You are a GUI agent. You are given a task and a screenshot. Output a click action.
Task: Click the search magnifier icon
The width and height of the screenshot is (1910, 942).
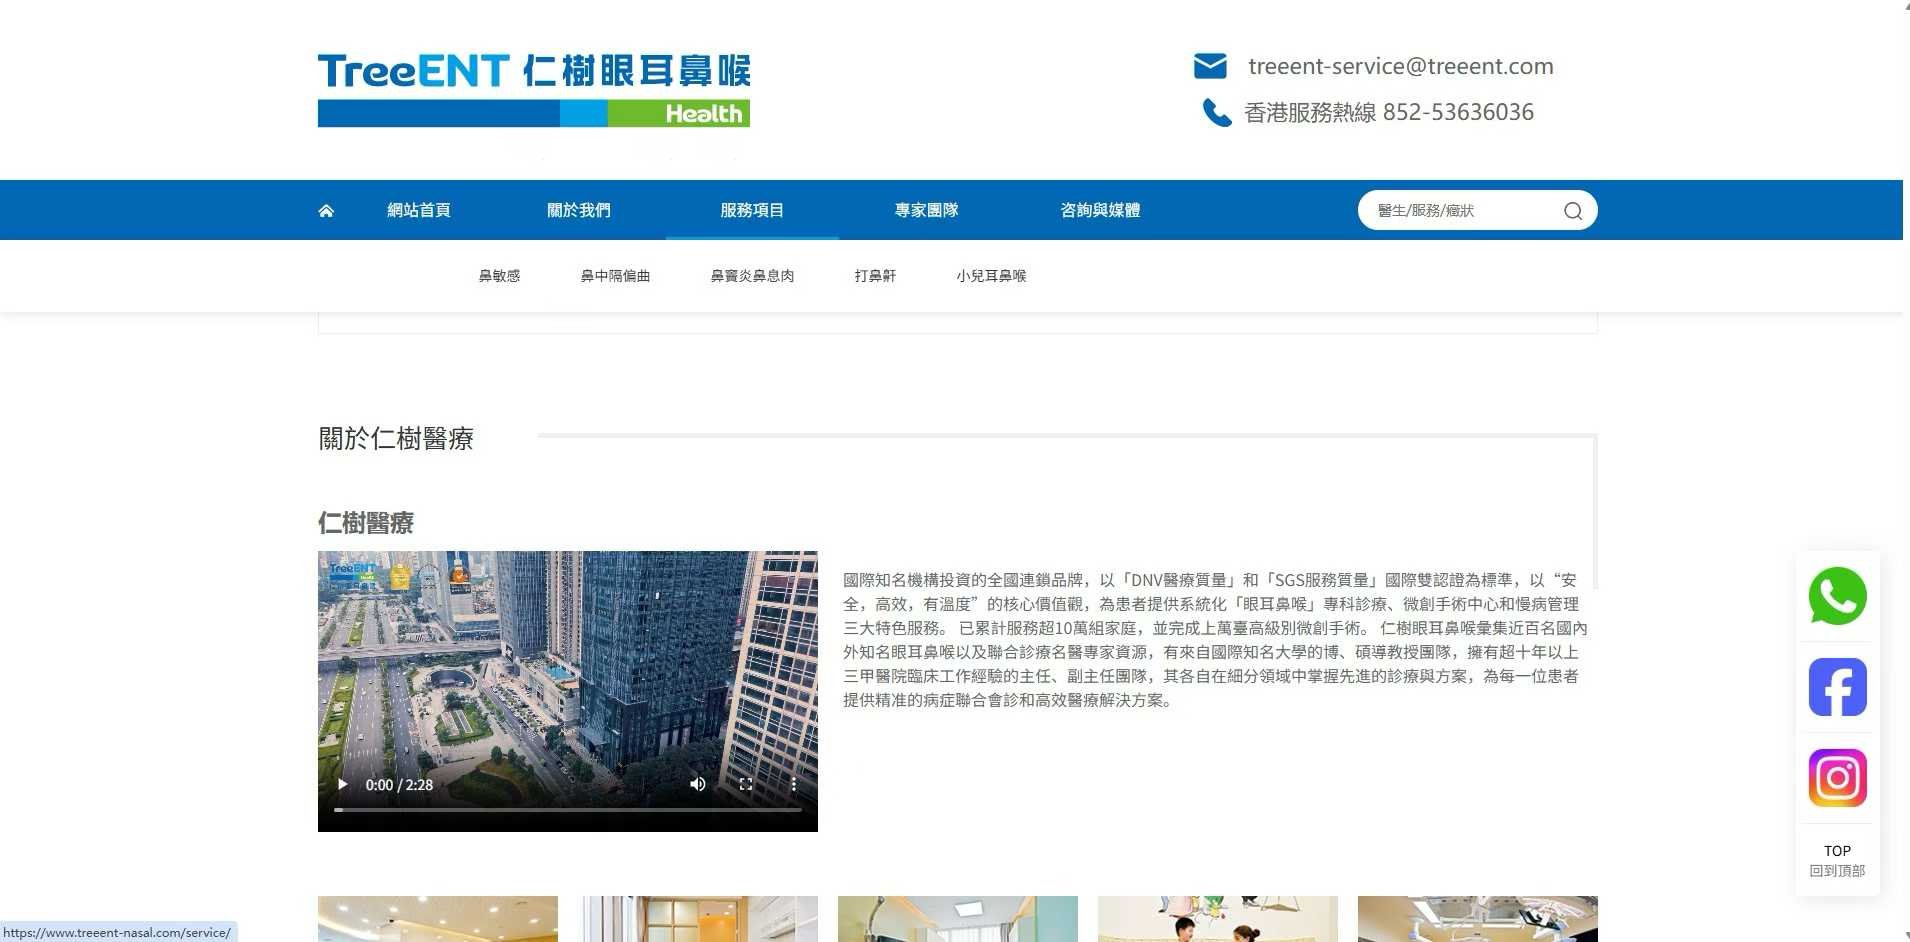(1572, 211)
